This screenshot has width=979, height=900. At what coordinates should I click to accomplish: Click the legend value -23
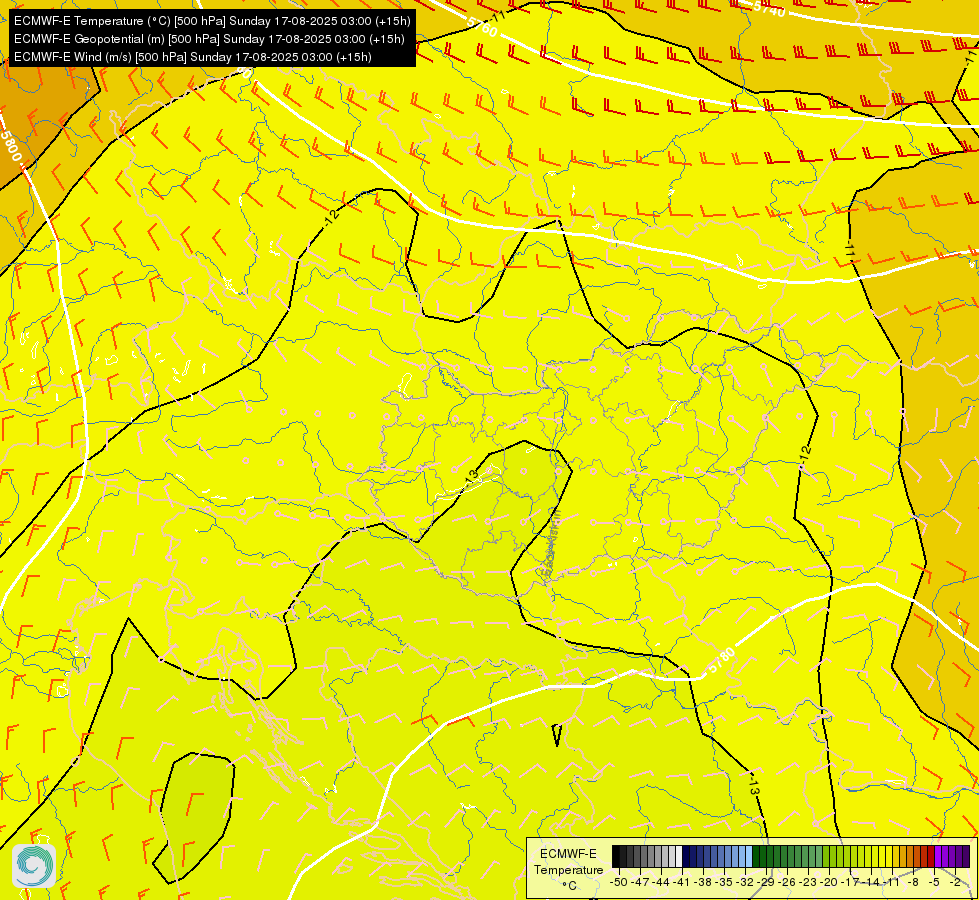tap(808, 882)
